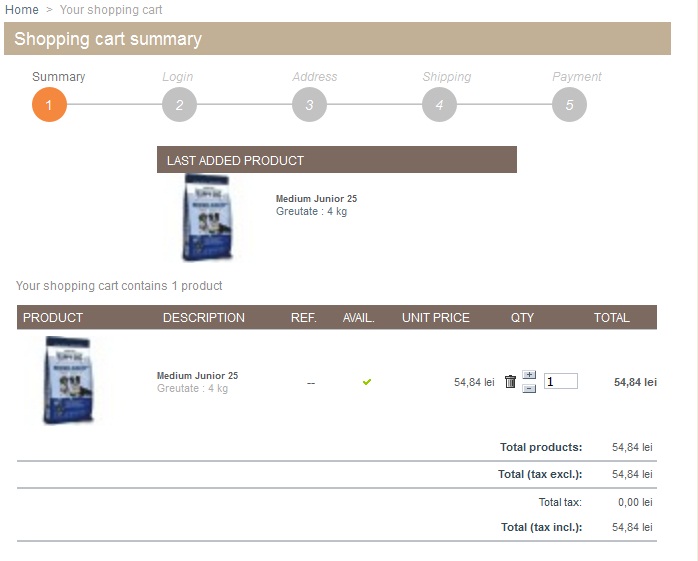Click the Address step label

click(x=315, y=77)
